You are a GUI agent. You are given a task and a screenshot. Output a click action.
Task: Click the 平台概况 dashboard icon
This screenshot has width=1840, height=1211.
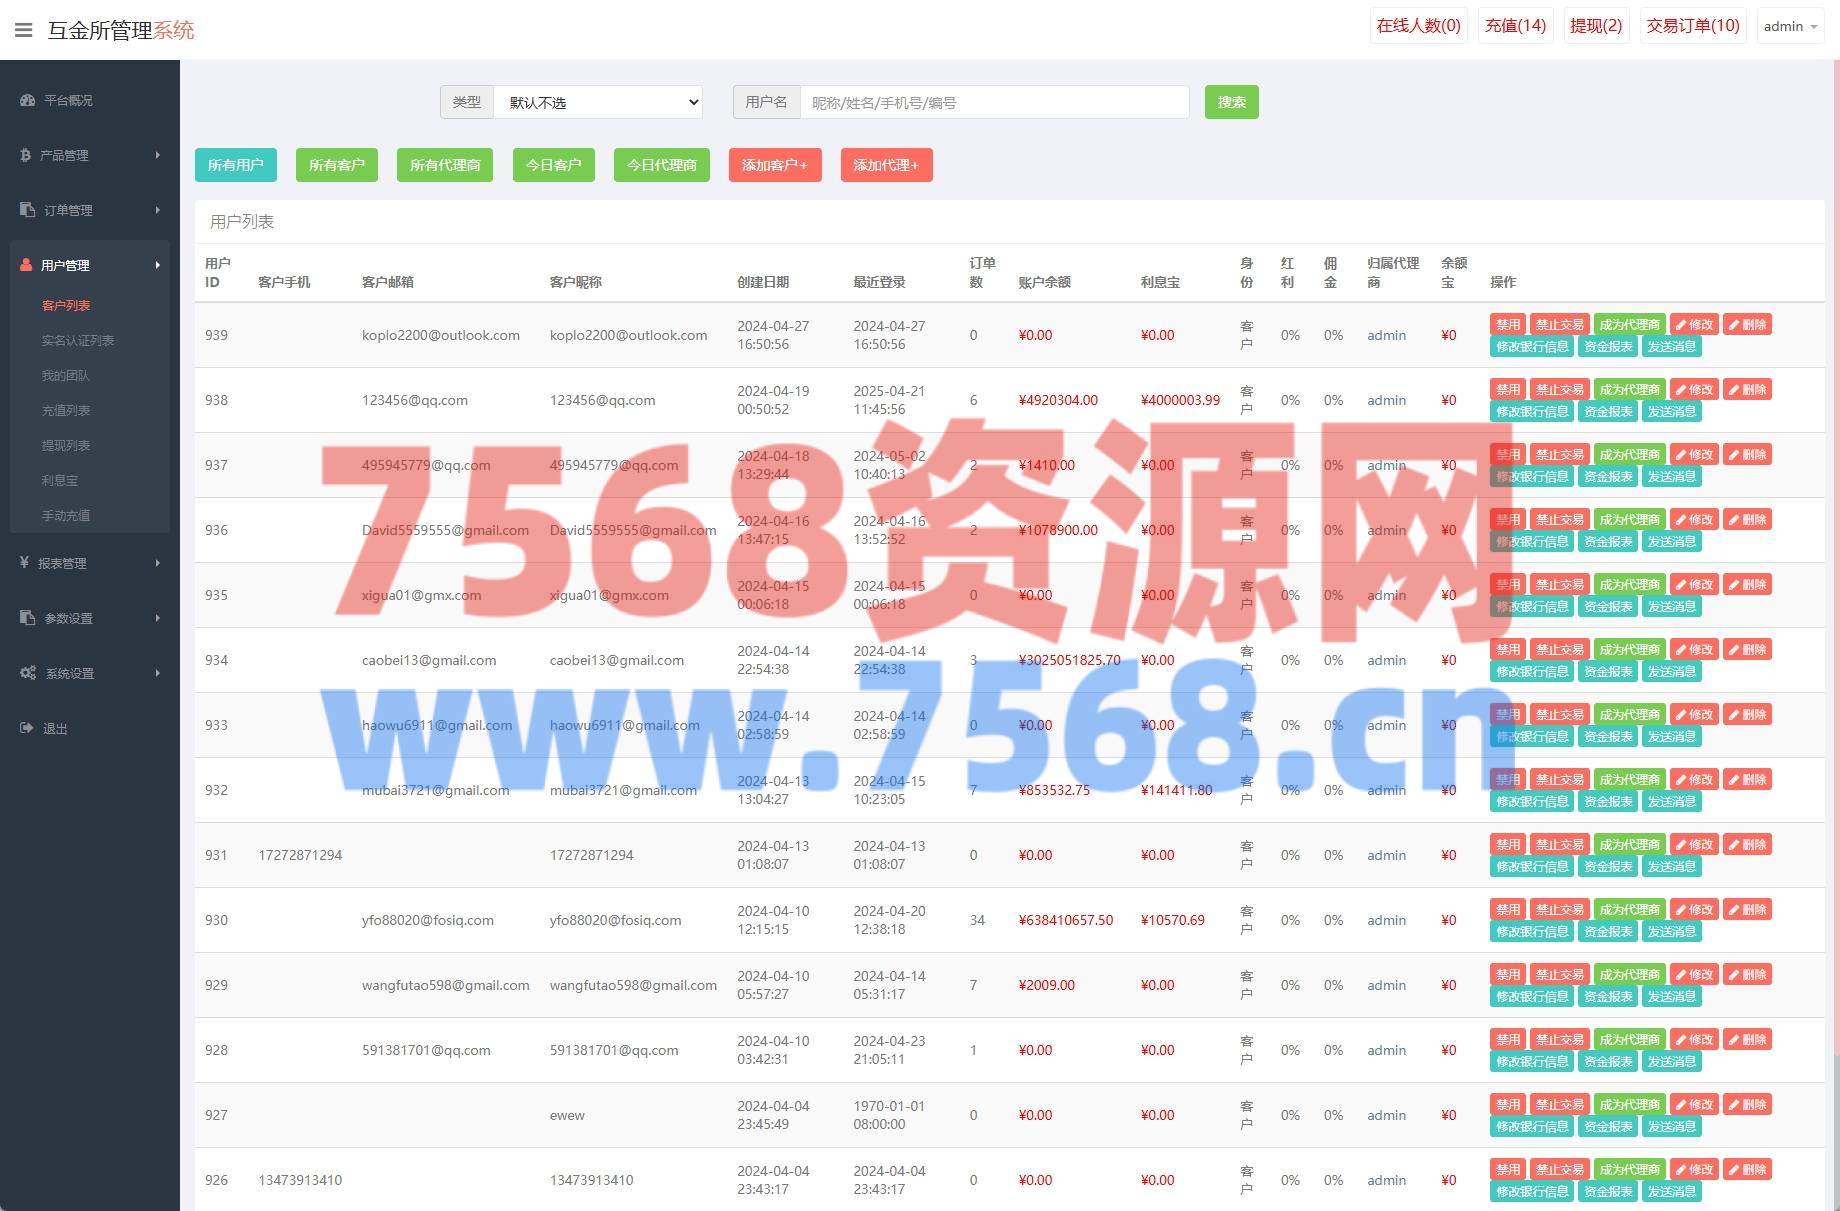(x=27, y=100)
